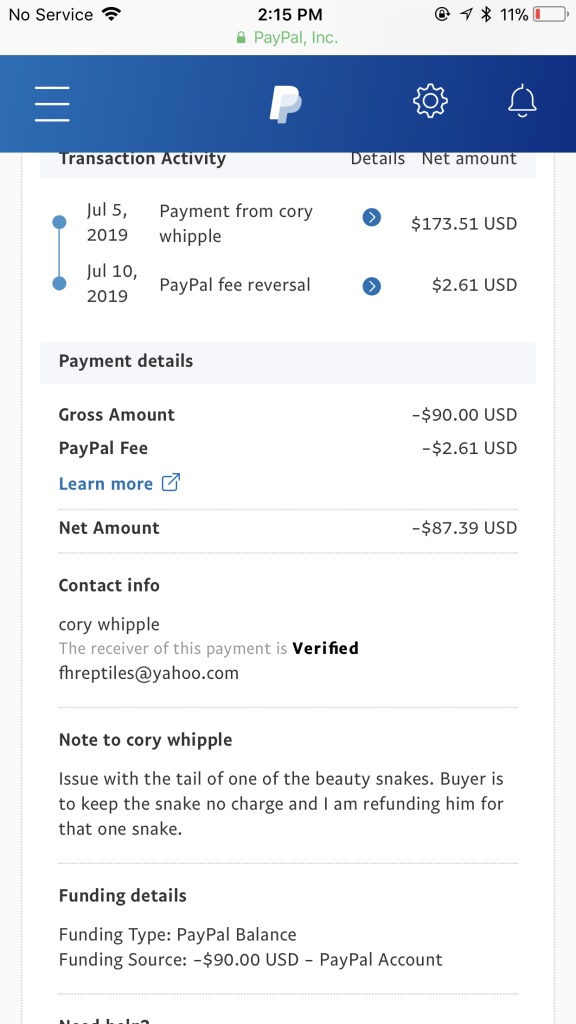Tap the green lock security icon
Image resolution: width=576 pixels, height=1024 pixels.
tap(242, 37)
